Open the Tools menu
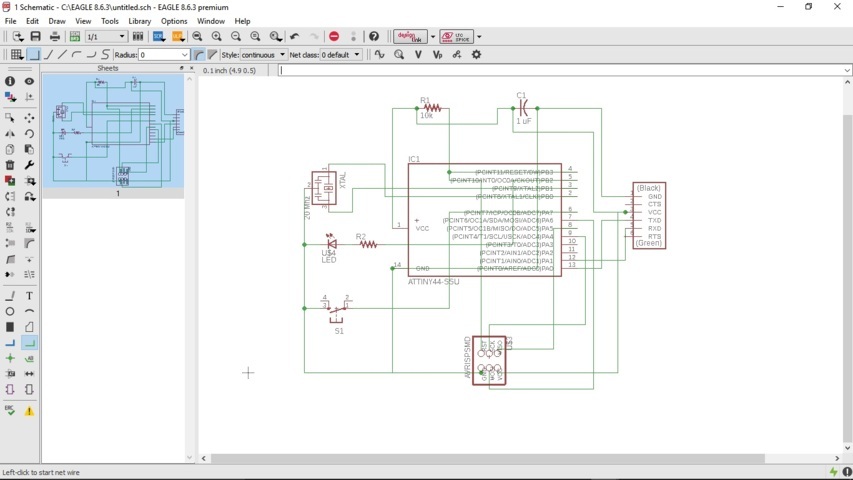Image resolution: width=853 pixels, height=480 pixels. pos(109,21)
